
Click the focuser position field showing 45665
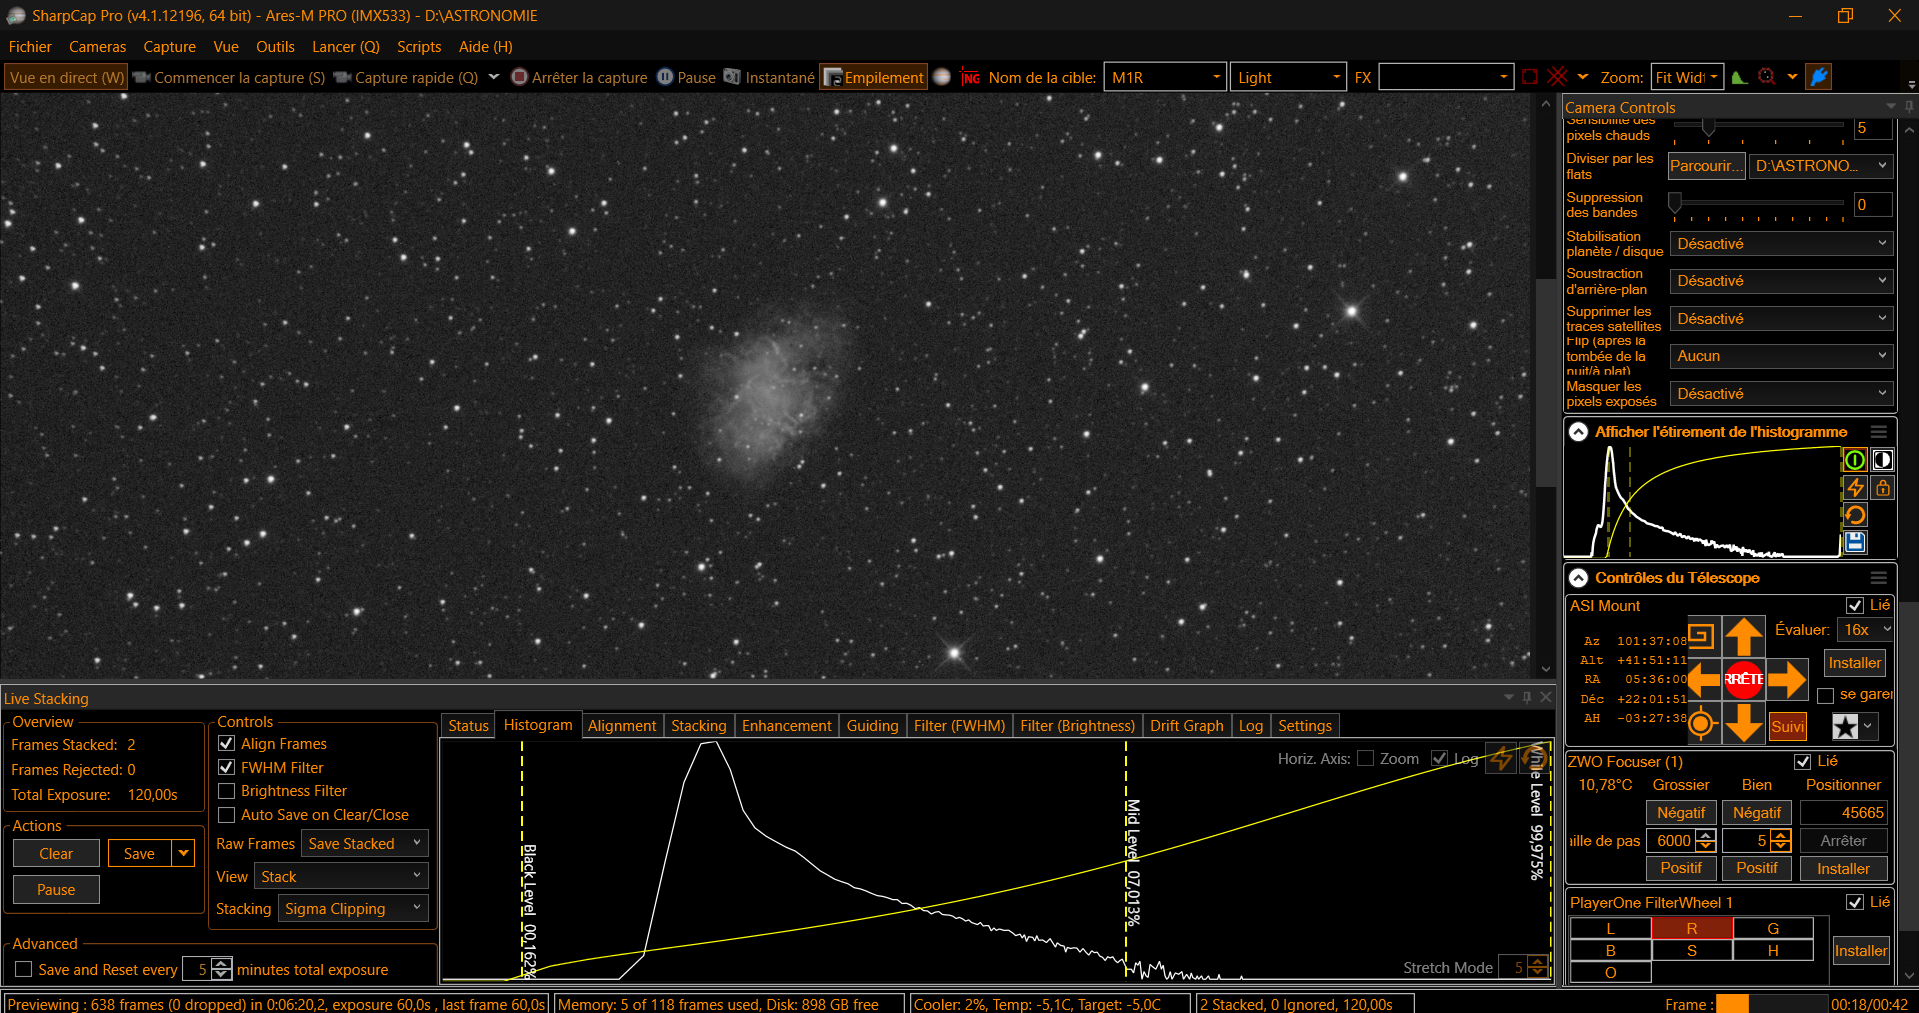pyautogui.click(x=1844, y=812)
